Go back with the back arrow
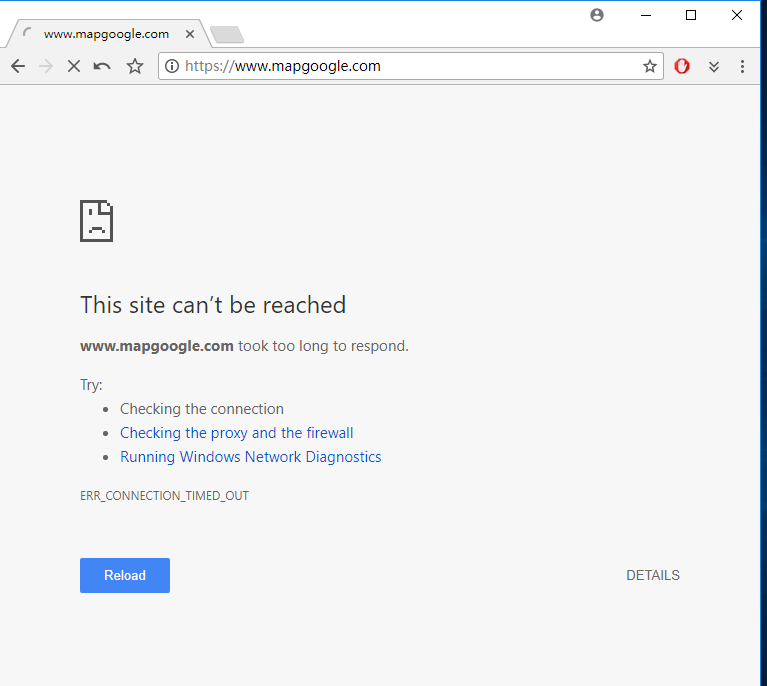The width and height of the screenshot is (767, 686). click(18, 66)
